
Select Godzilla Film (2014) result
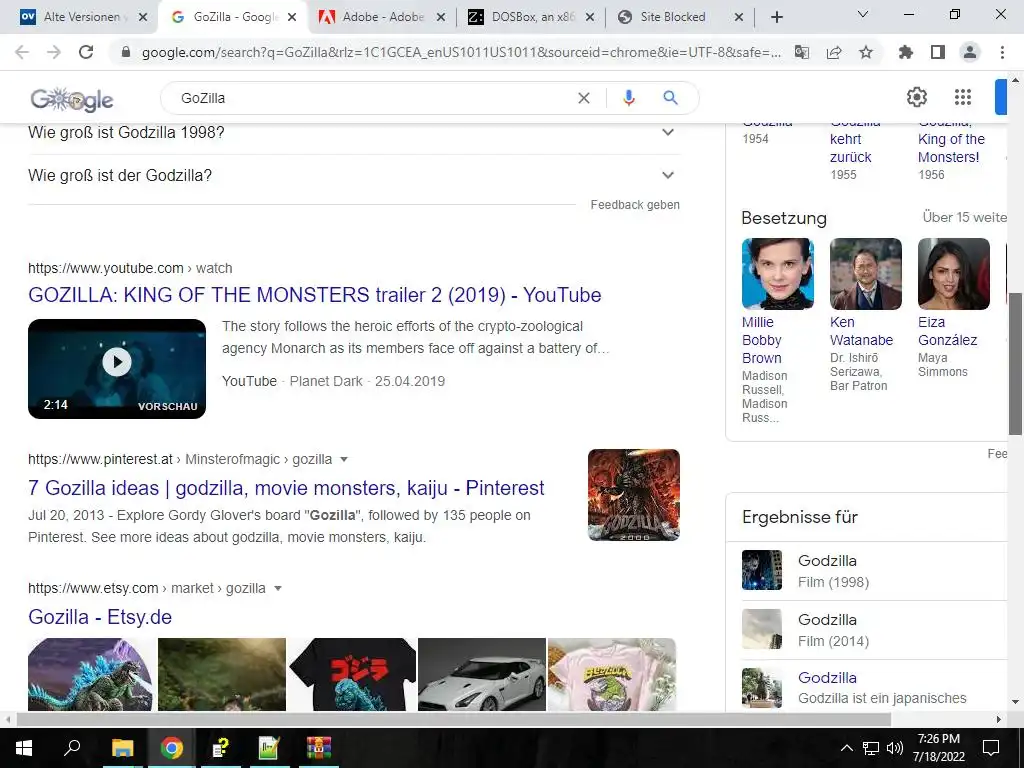point(874,630)
